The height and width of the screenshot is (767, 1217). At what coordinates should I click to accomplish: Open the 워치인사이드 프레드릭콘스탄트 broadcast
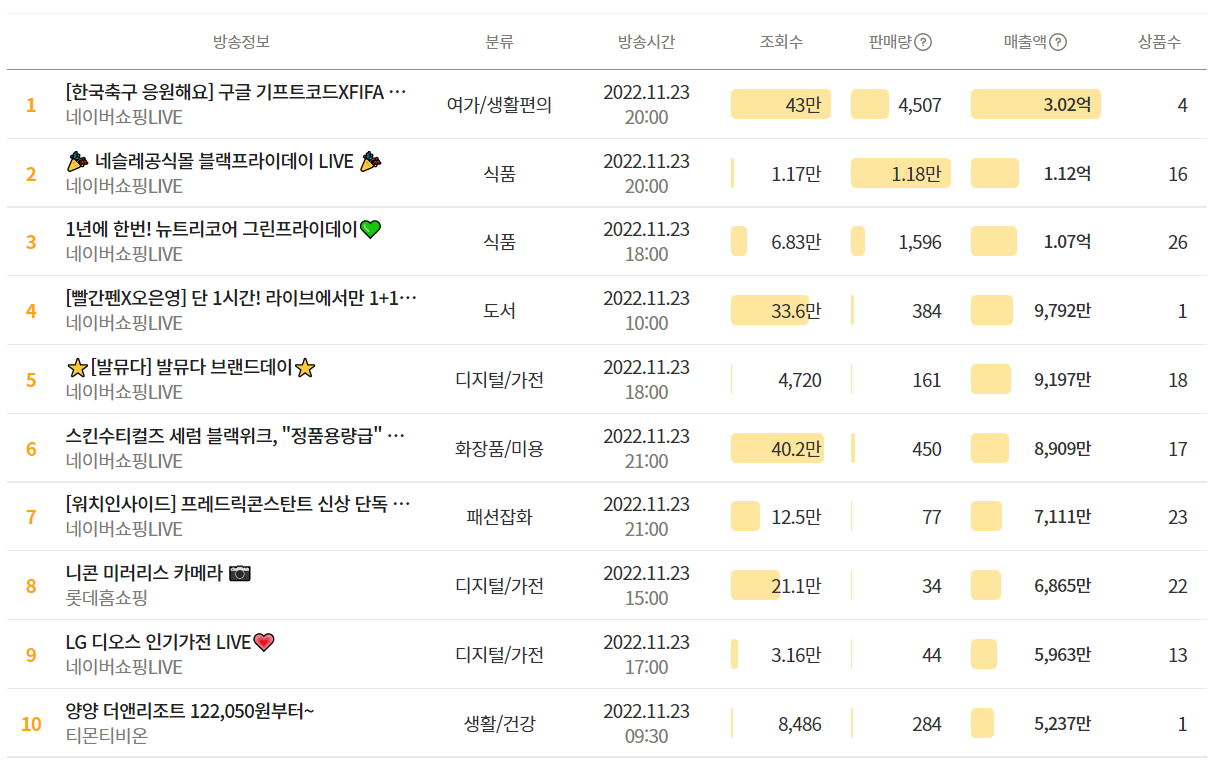tap(238, 504)
